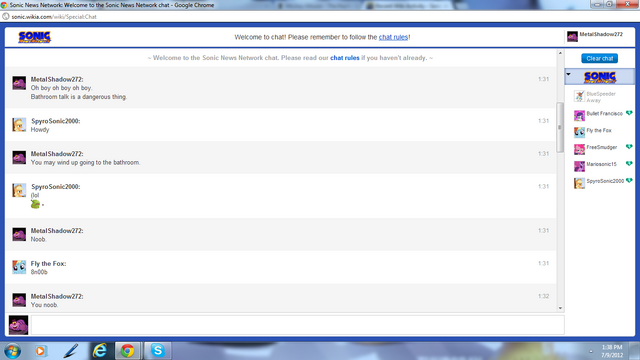Click the Sonic logo in user list panel
This screenshot has width=640, height=360.
pyautogui.click(x=600, y=77)
